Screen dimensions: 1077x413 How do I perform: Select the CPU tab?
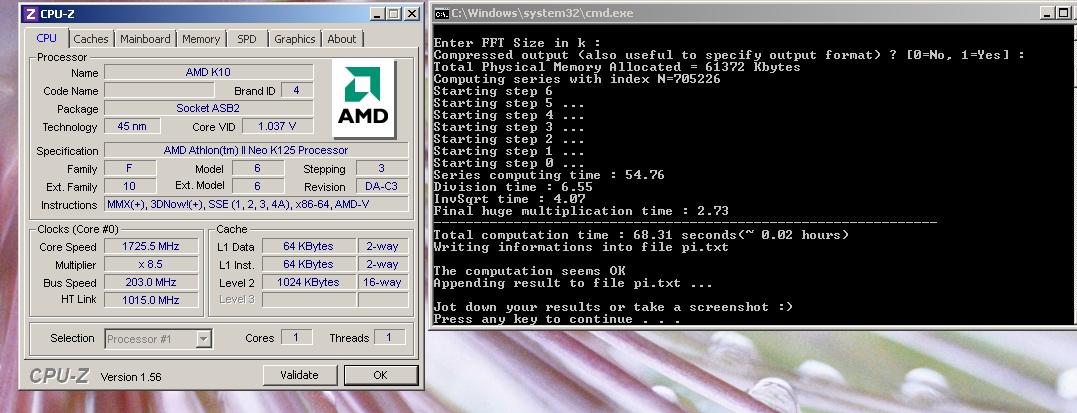pyautogui.click(x=47, y=38)
